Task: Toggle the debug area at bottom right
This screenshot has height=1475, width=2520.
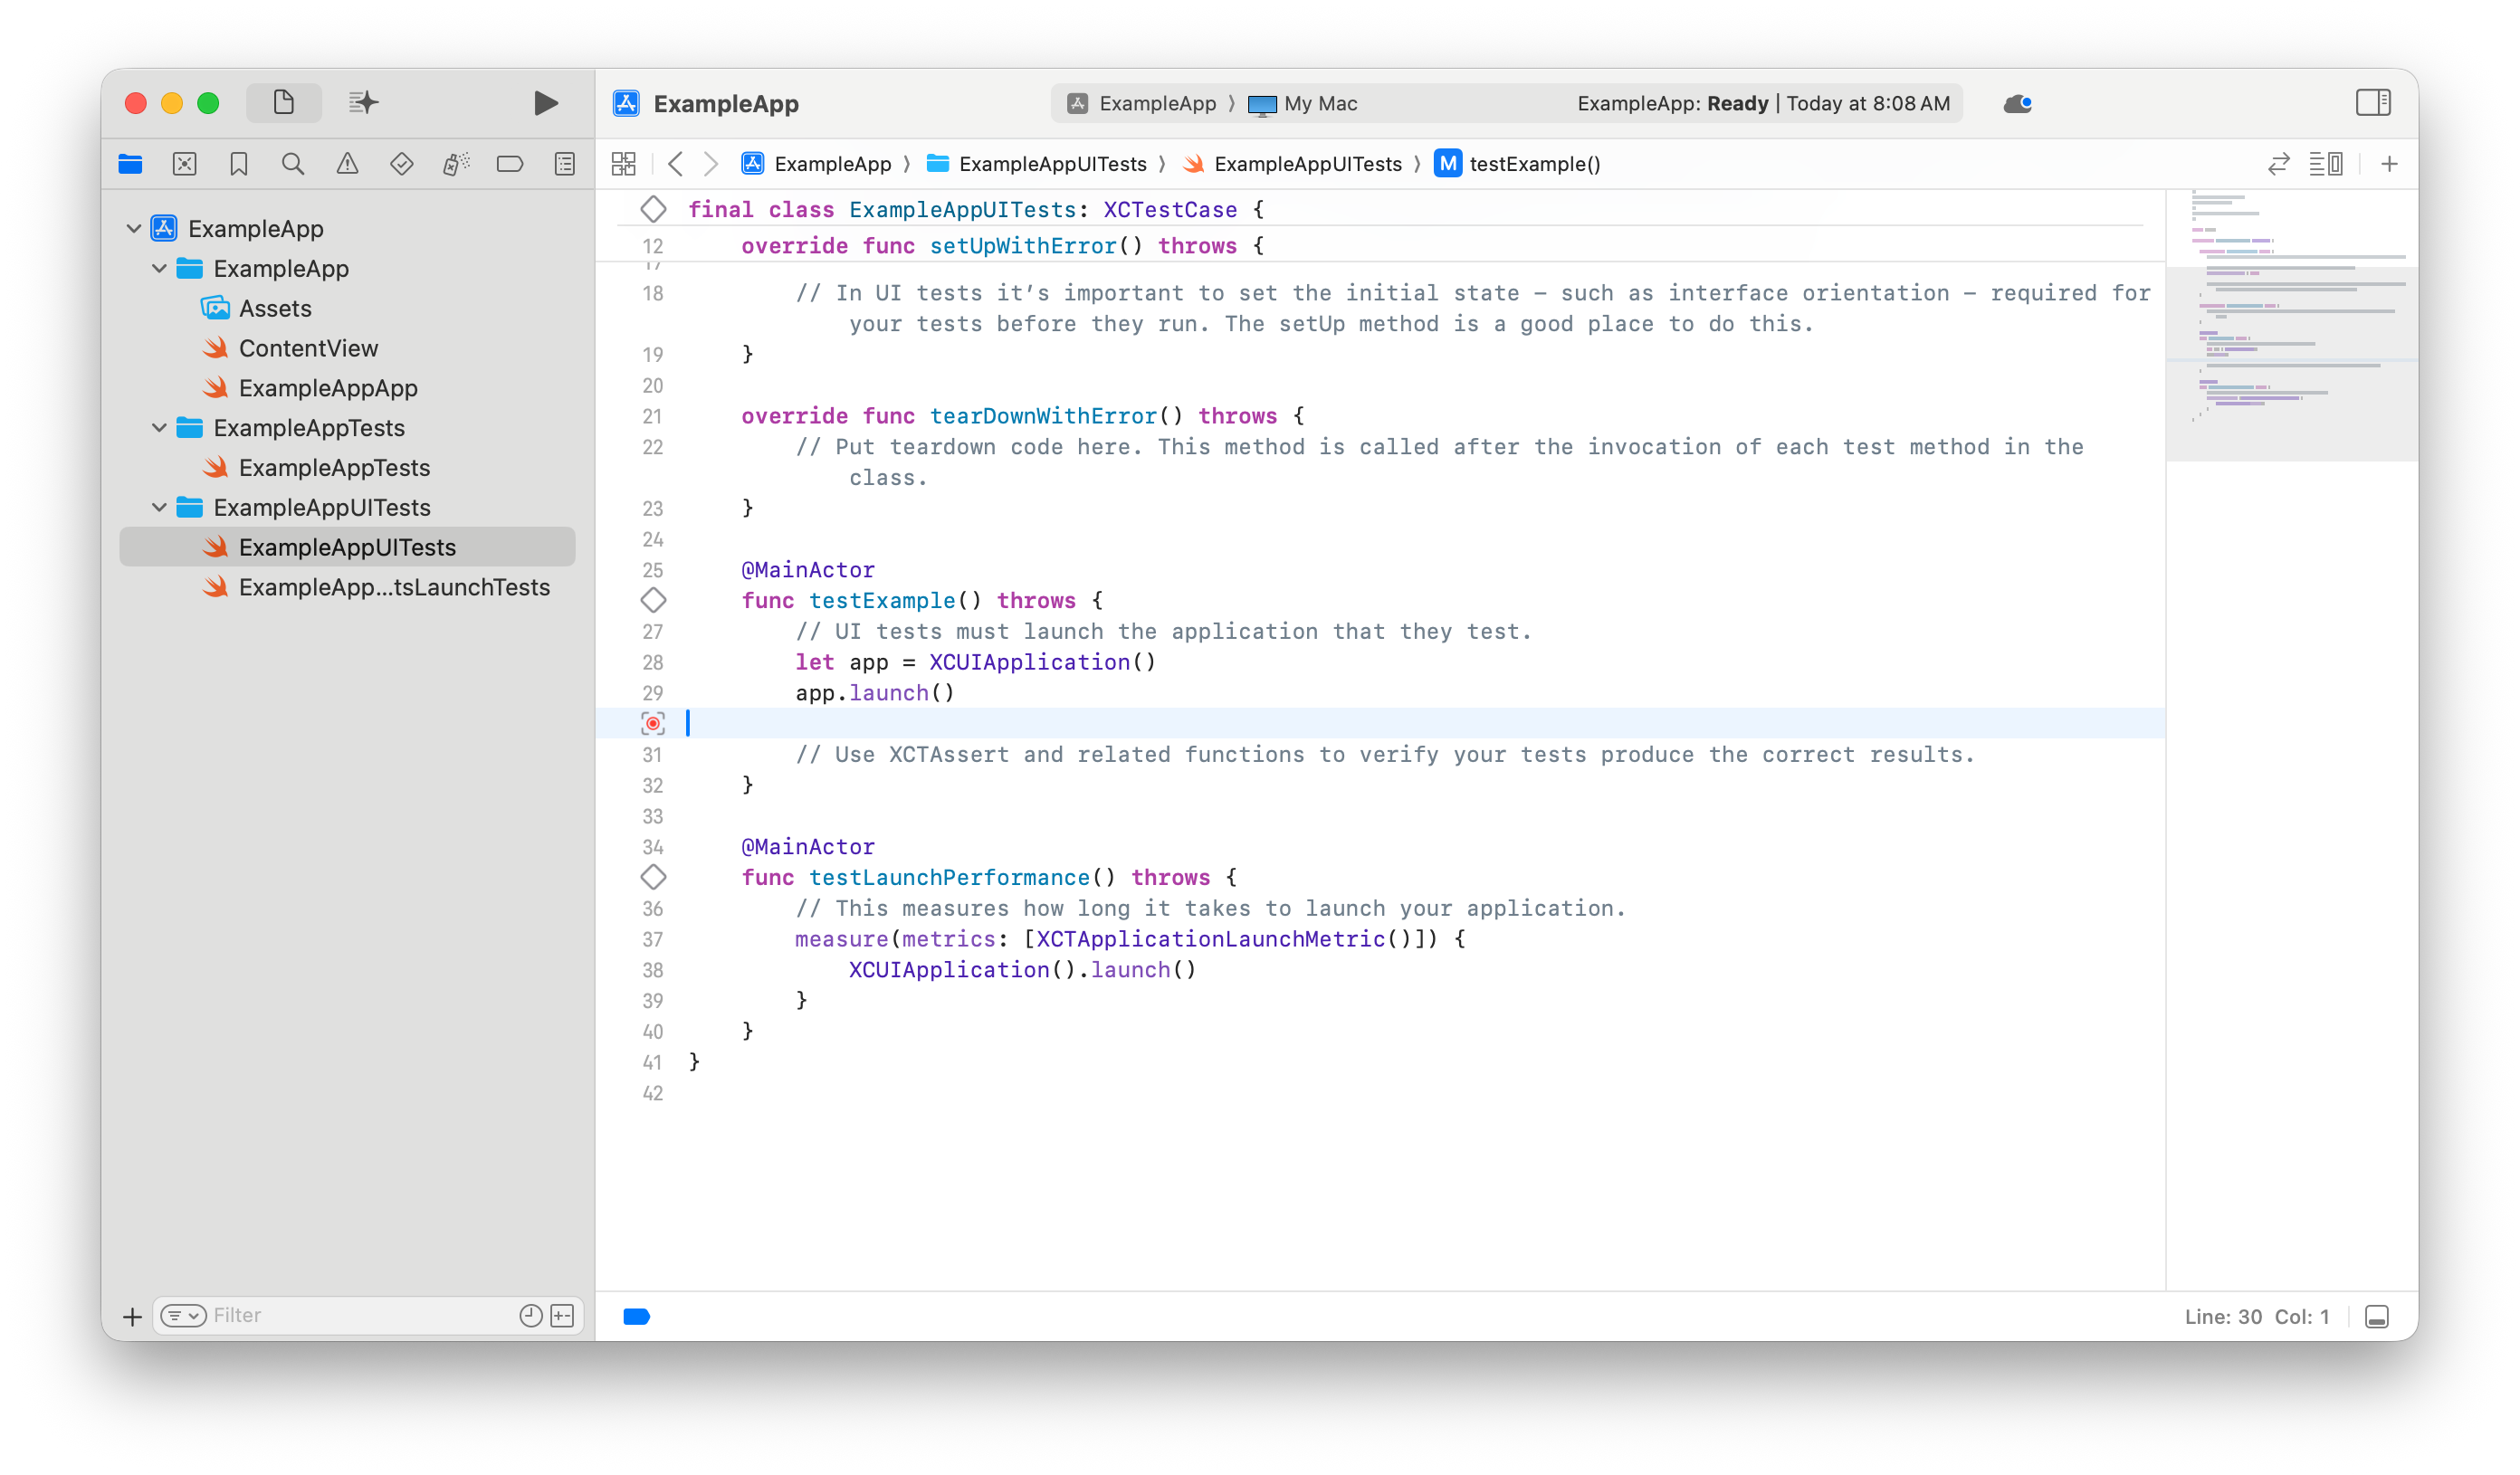Action: (2377, 1317)
